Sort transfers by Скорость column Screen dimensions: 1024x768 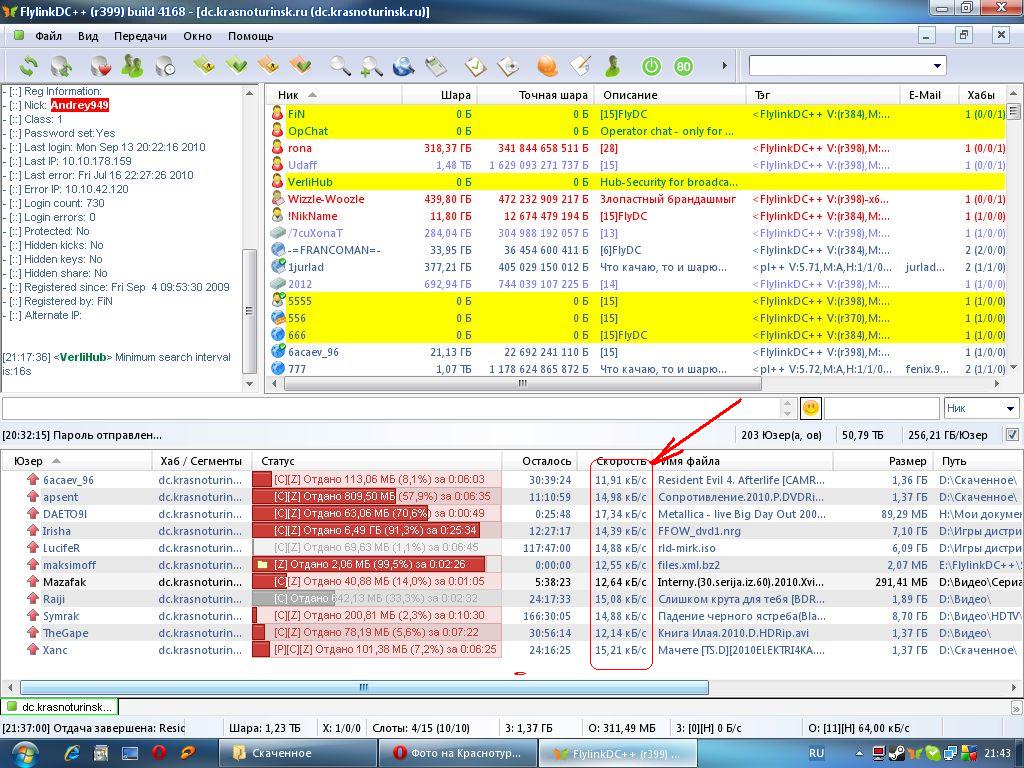[x=615, y=461]
